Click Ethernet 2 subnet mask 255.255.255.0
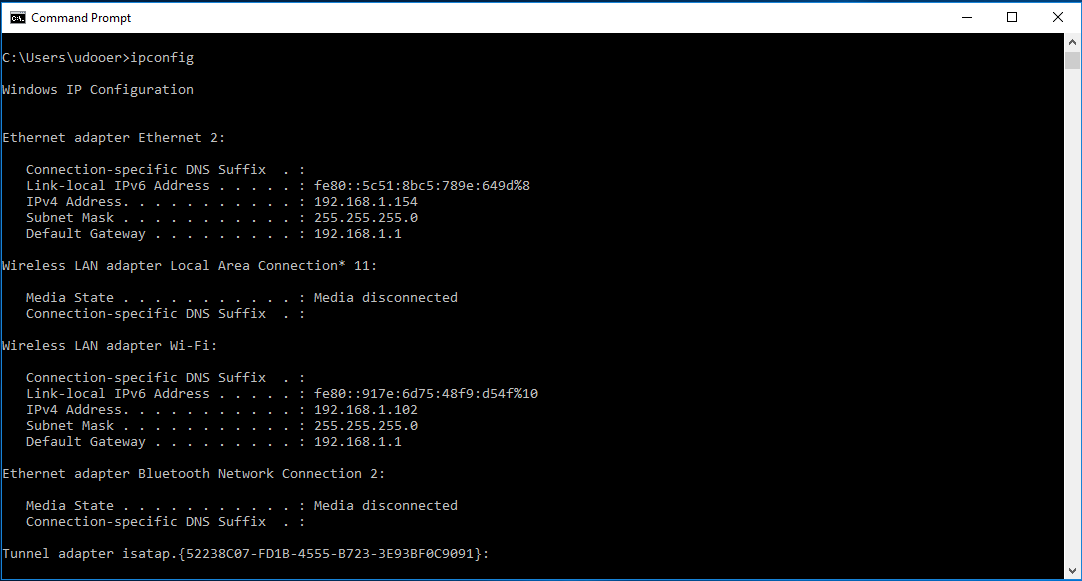Viewport: 1082px width, 581px height. click(366, 217)
